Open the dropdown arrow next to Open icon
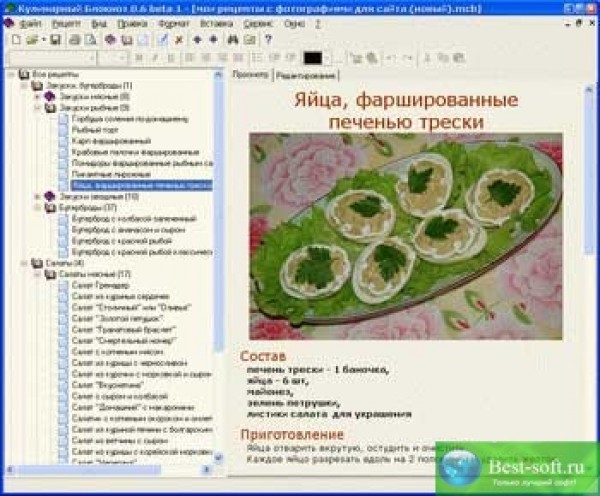This screenshot has height=496, width=600. click(x=44, y=39)
